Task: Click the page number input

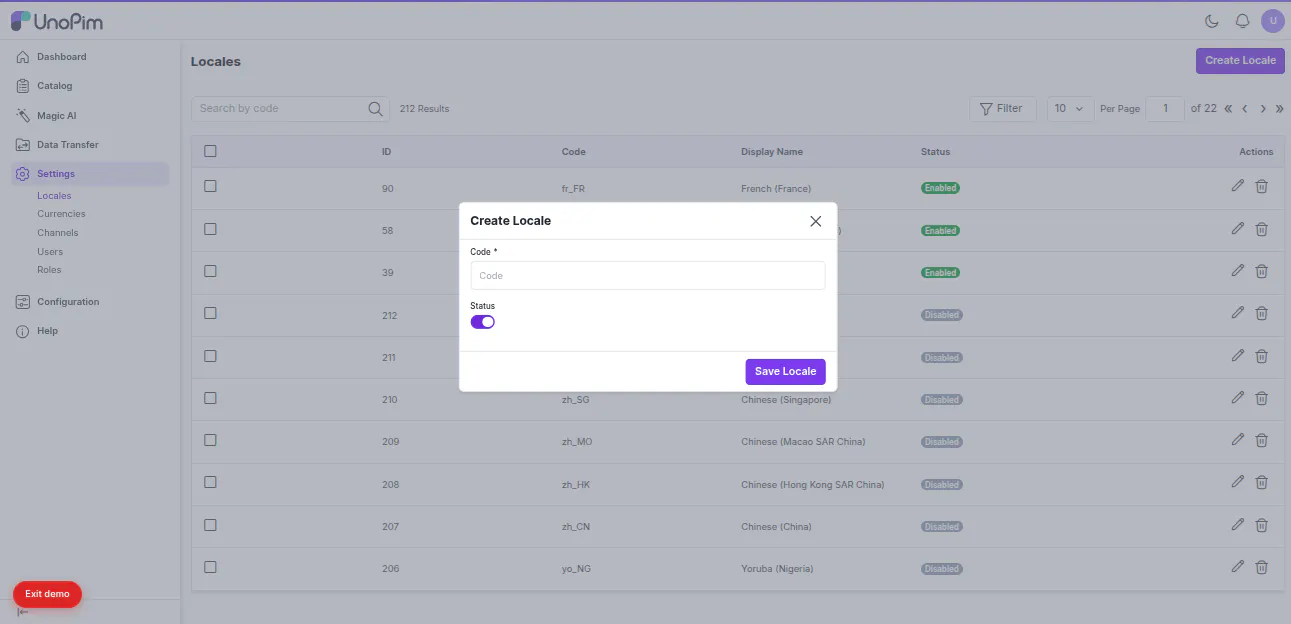Action: (1165, 108)
